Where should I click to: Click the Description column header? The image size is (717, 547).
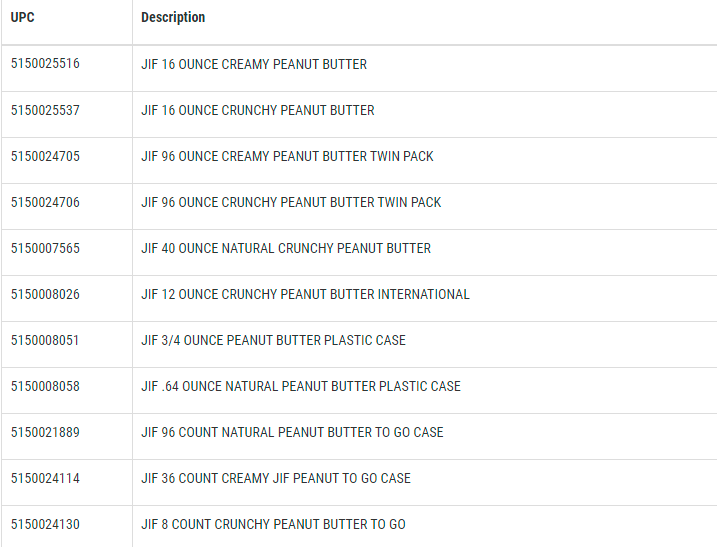[x=173, y=18]
